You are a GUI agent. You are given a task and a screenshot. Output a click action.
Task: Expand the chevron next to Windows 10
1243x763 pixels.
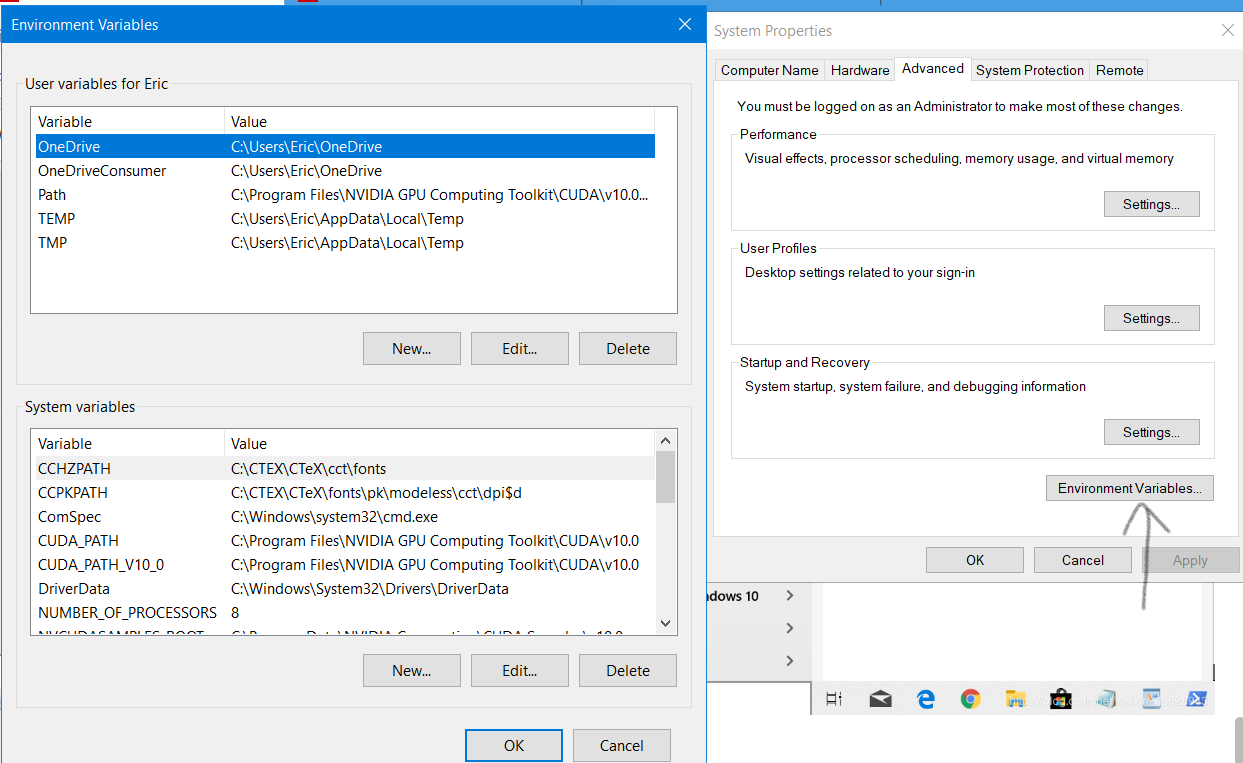click(x=790, y=596)
